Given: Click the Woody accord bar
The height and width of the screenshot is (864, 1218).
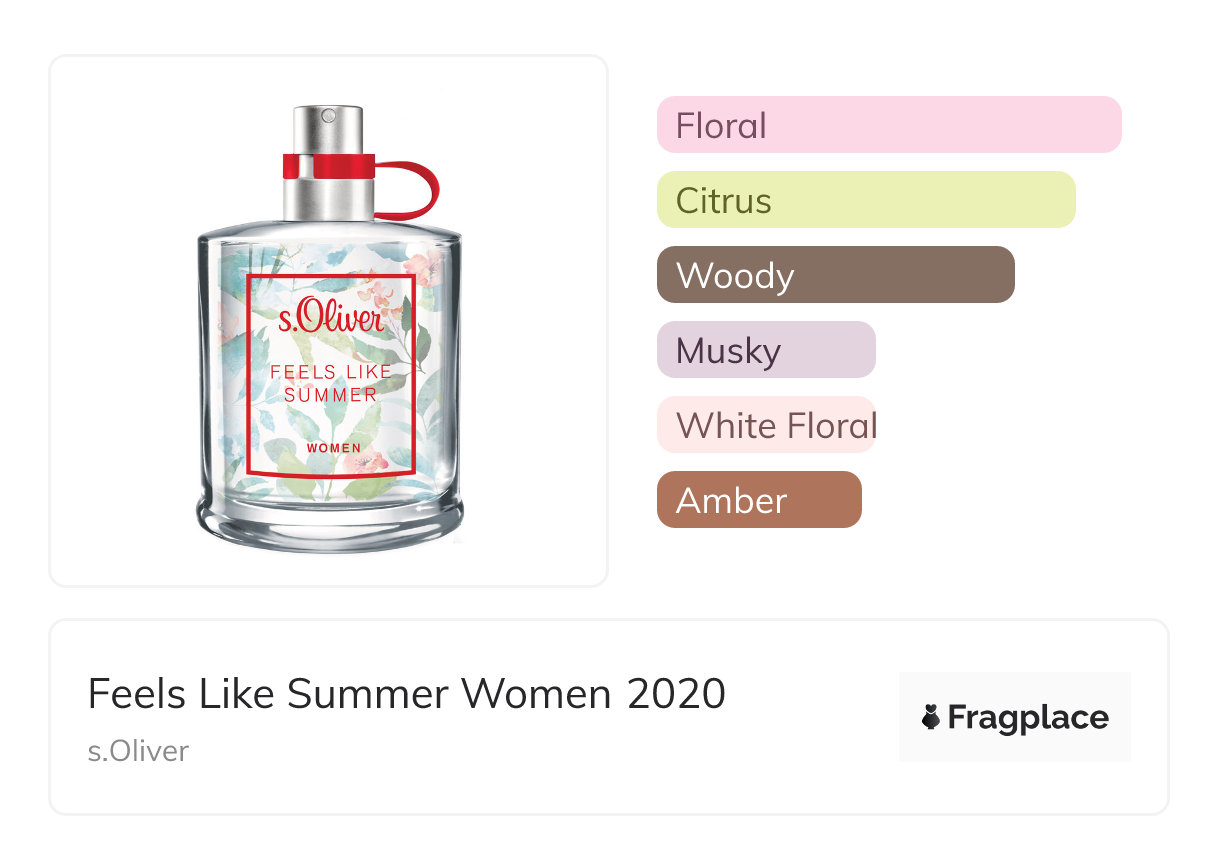Looking at the screenshot, I should (835, 275).
